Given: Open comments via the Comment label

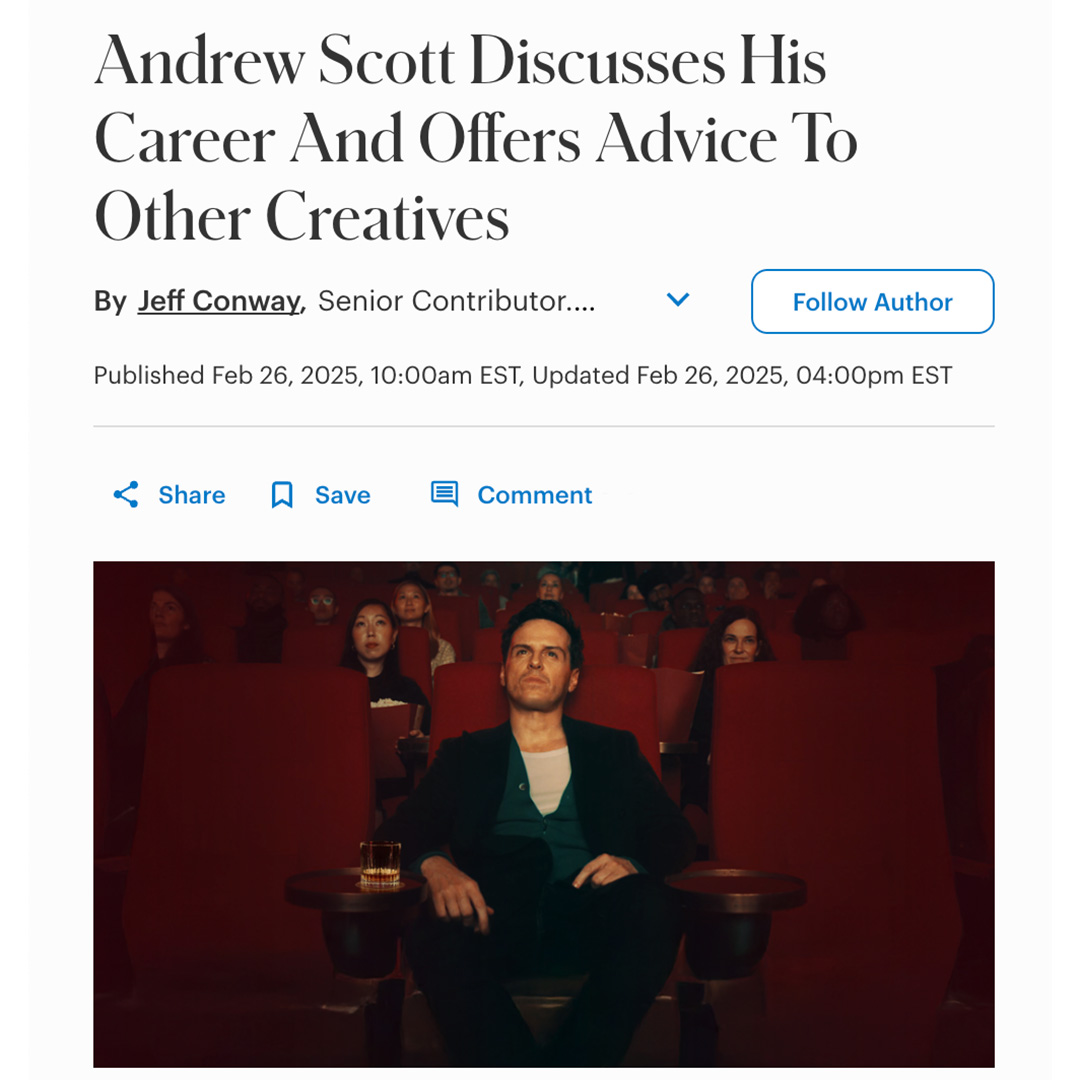Looking at the screenshot, I should [x=534, y=495].
